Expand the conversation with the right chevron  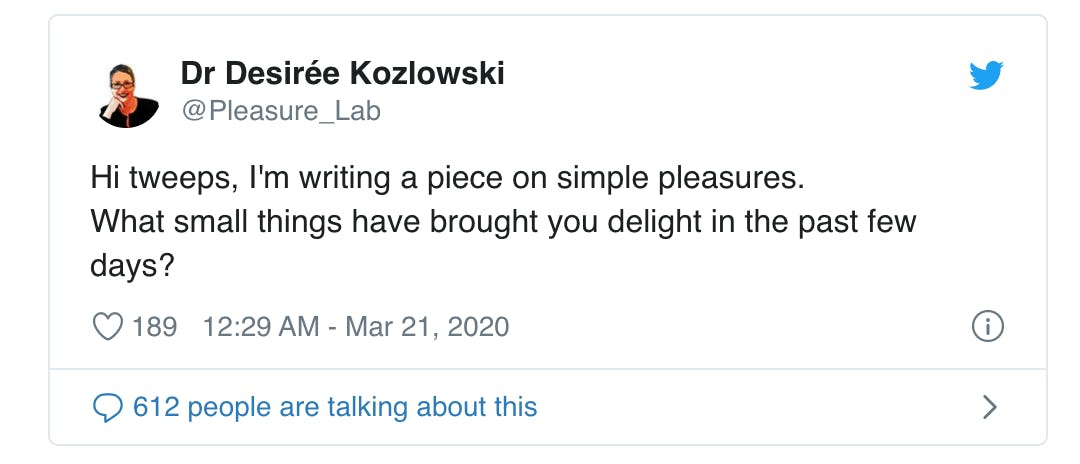(989, 406)
